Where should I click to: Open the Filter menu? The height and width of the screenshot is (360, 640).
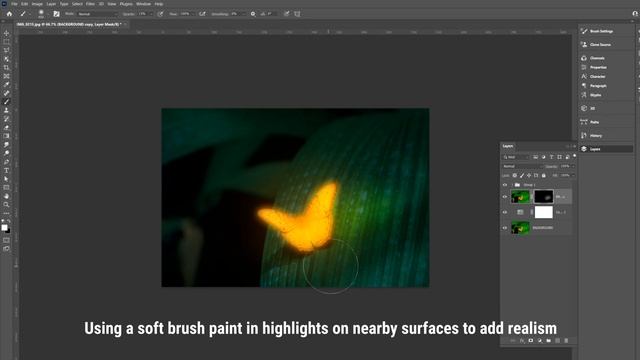click(x=90, y=4)
